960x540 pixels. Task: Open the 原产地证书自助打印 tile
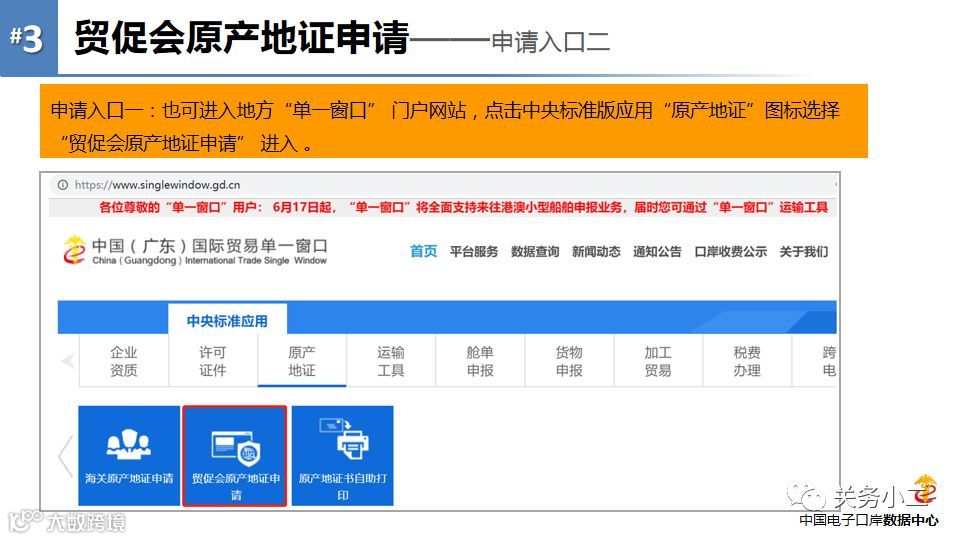[x=342, y=456]
